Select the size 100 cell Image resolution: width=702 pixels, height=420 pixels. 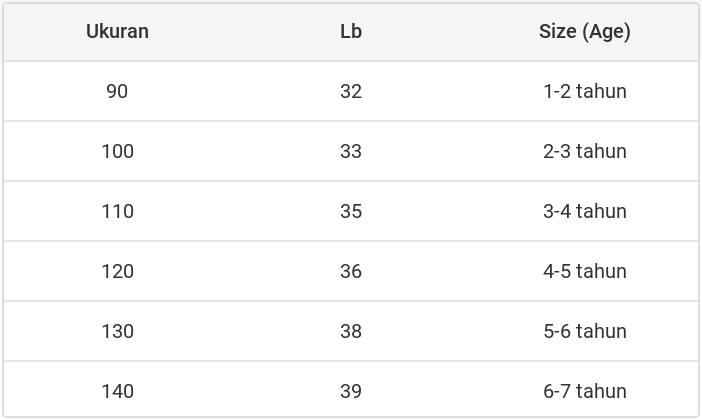point(117,151)
